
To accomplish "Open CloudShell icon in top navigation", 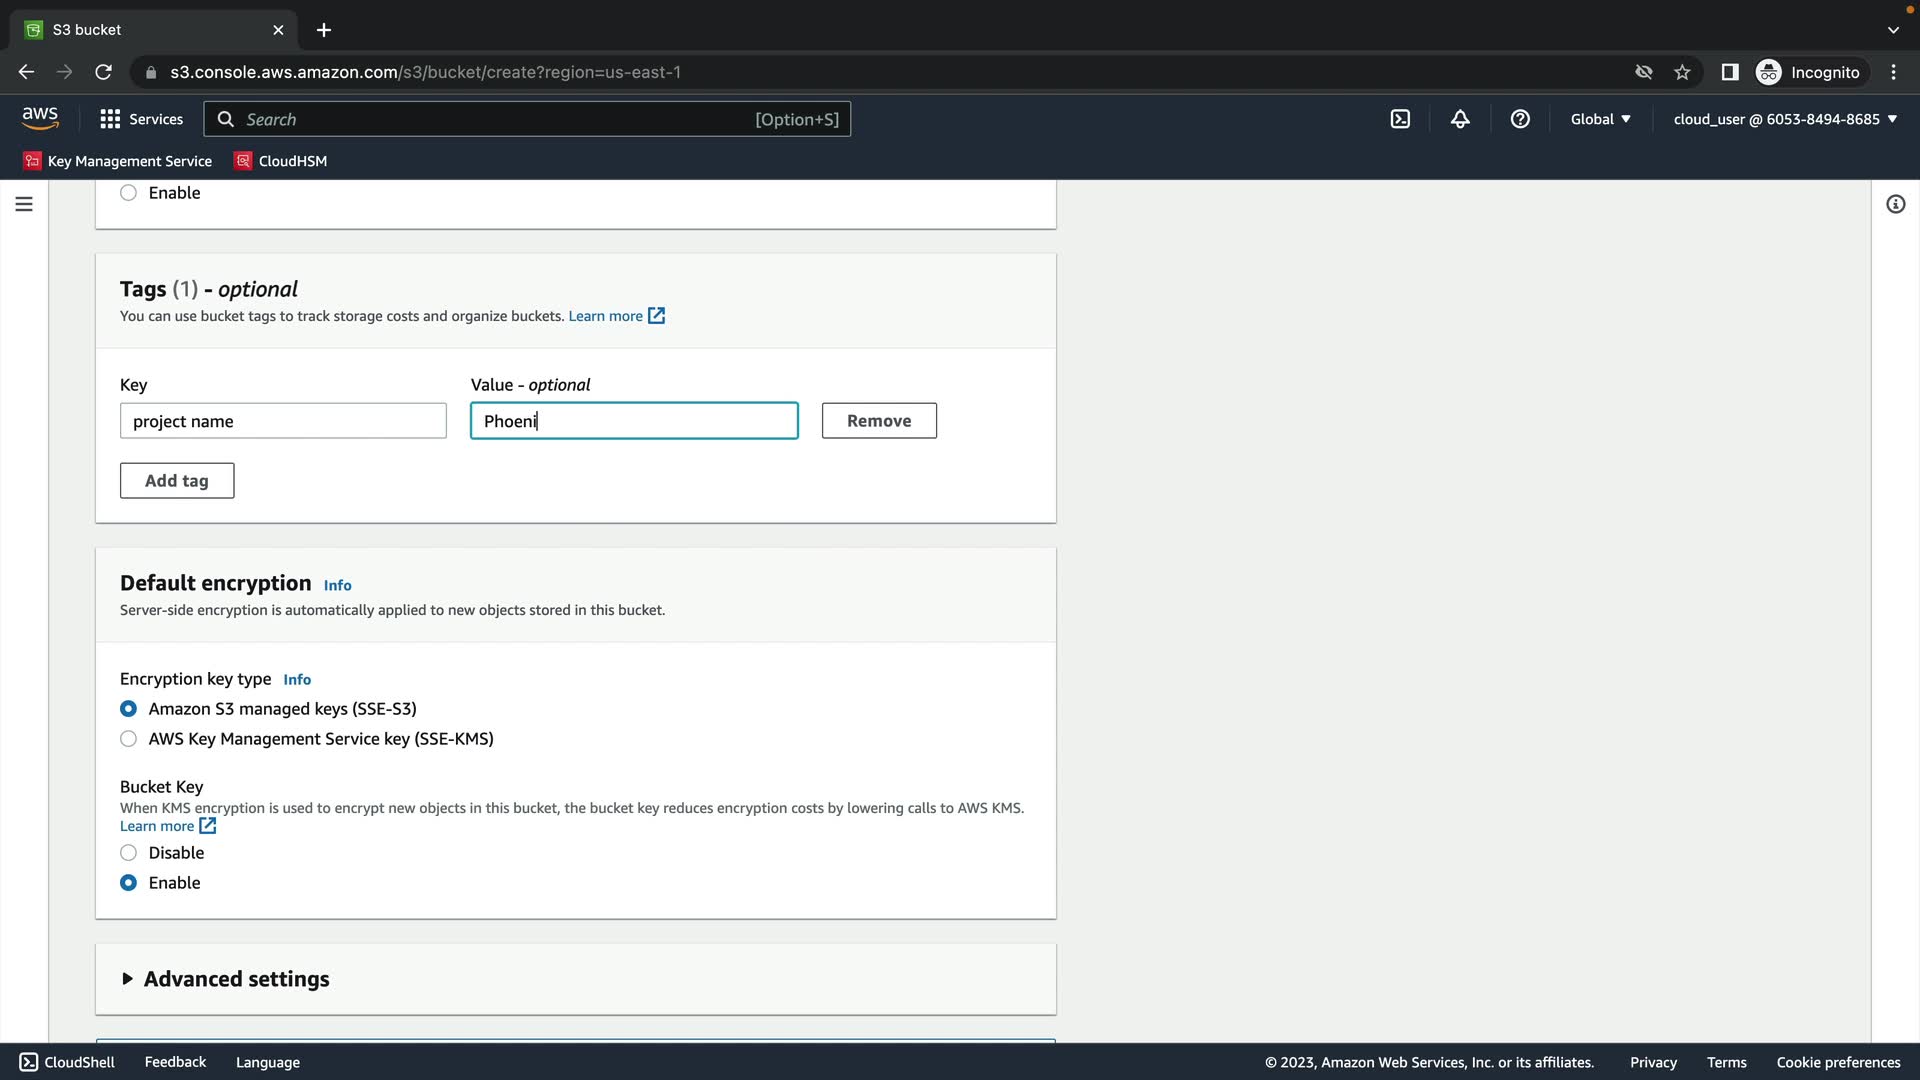I will tap(1400, 119).
